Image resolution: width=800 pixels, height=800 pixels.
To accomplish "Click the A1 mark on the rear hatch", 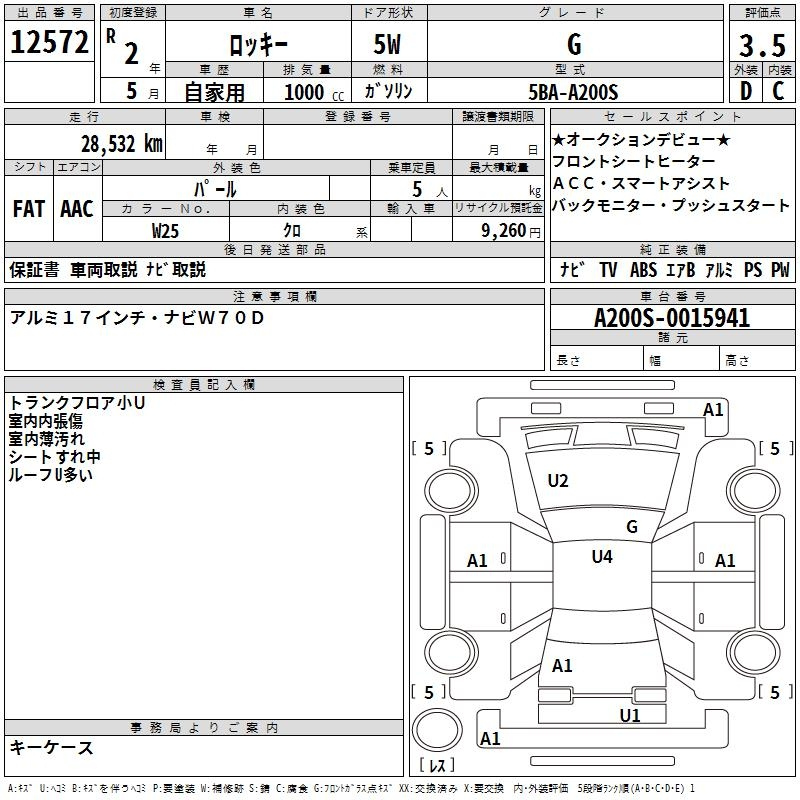I will point(562,665).
